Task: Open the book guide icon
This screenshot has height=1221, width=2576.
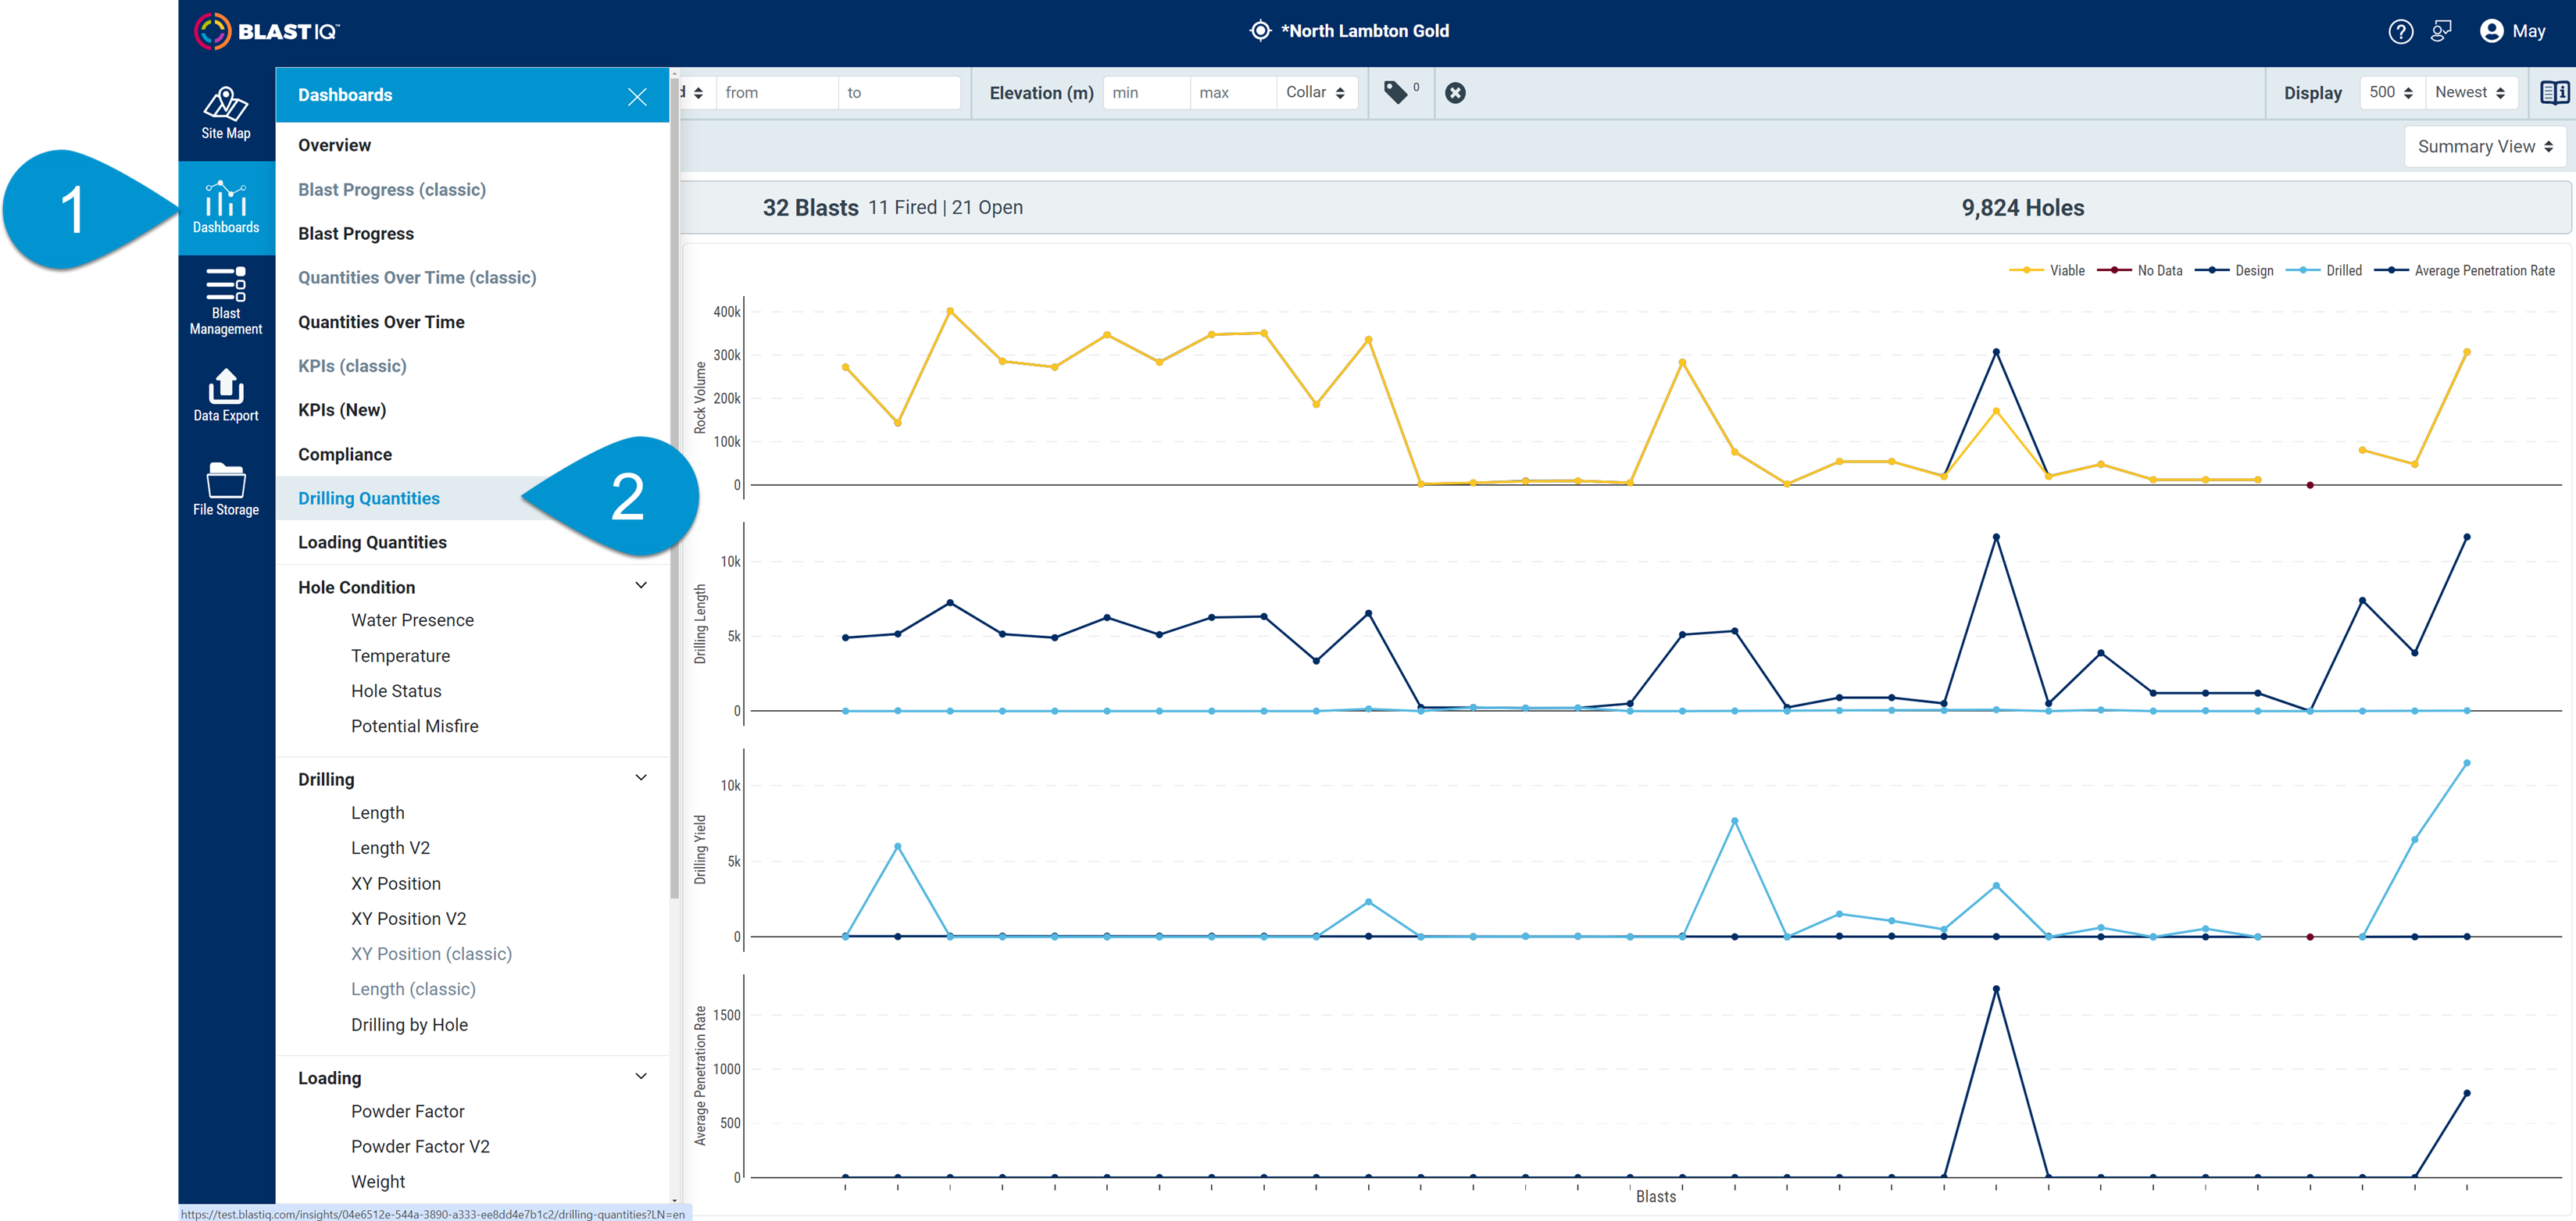Action: click(x=2554, y=93)
